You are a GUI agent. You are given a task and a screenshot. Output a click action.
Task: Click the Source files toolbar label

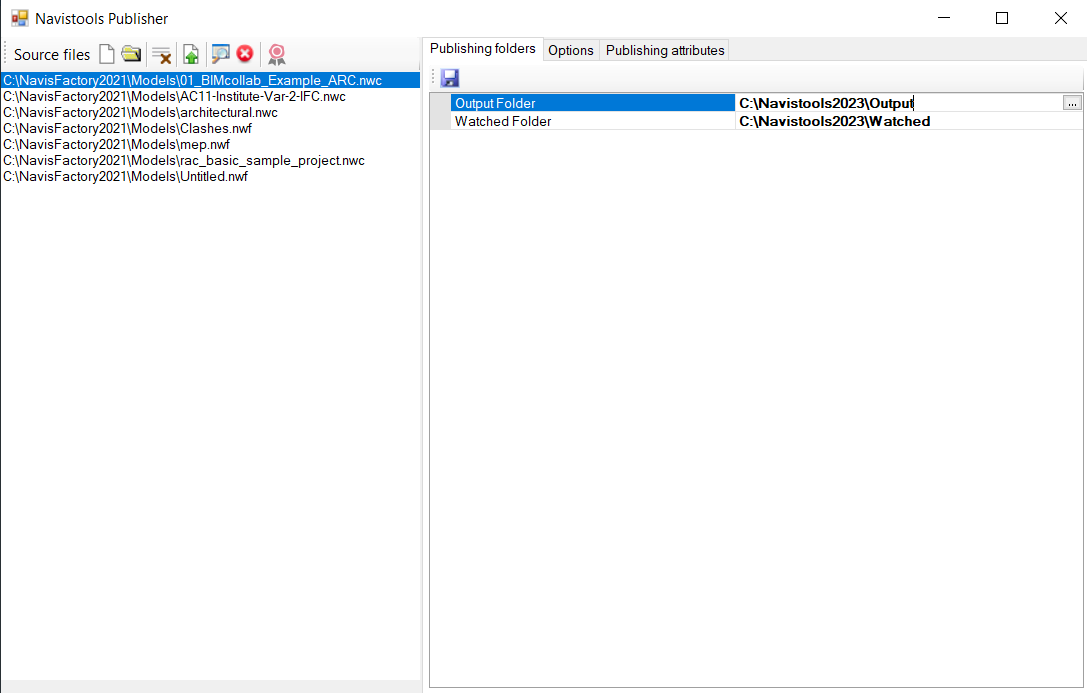pyautogui.click(x=52, y=55)
